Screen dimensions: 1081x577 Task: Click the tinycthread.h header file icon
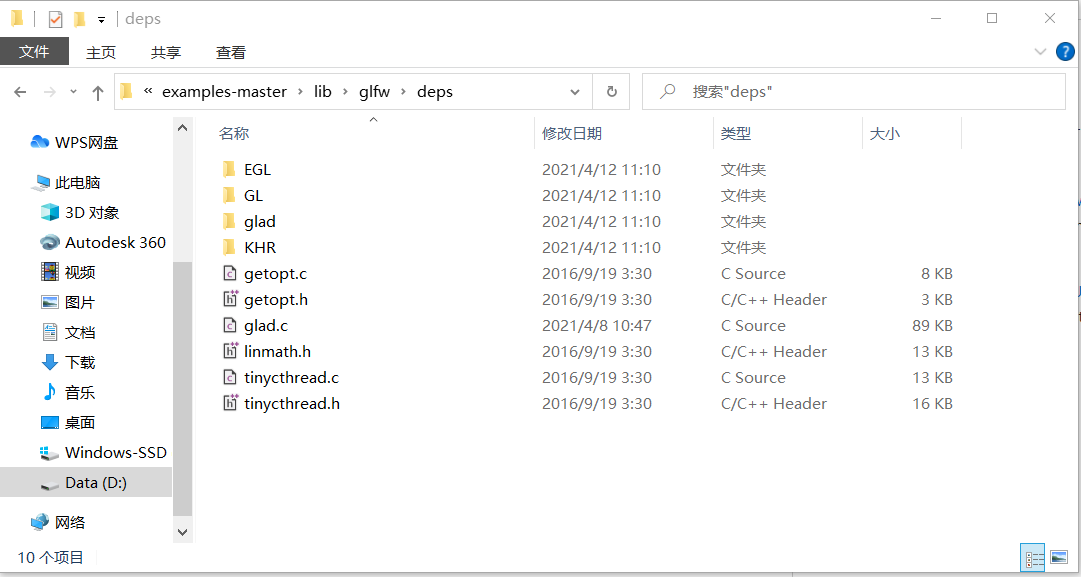coord(230,403)
